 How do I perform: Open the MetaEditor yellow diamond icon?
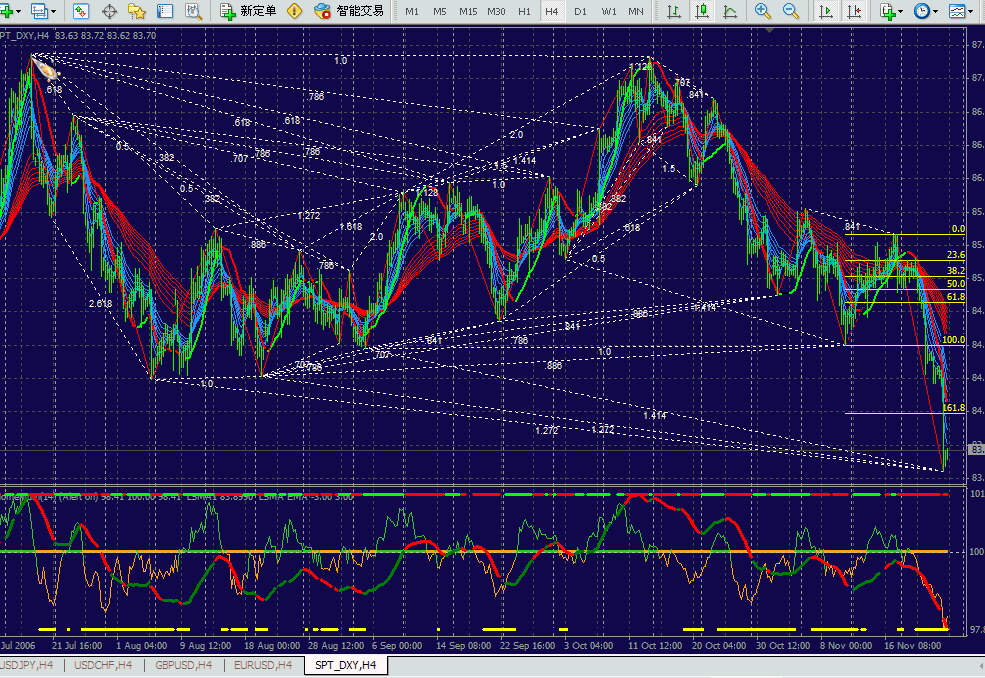[294, 12]
